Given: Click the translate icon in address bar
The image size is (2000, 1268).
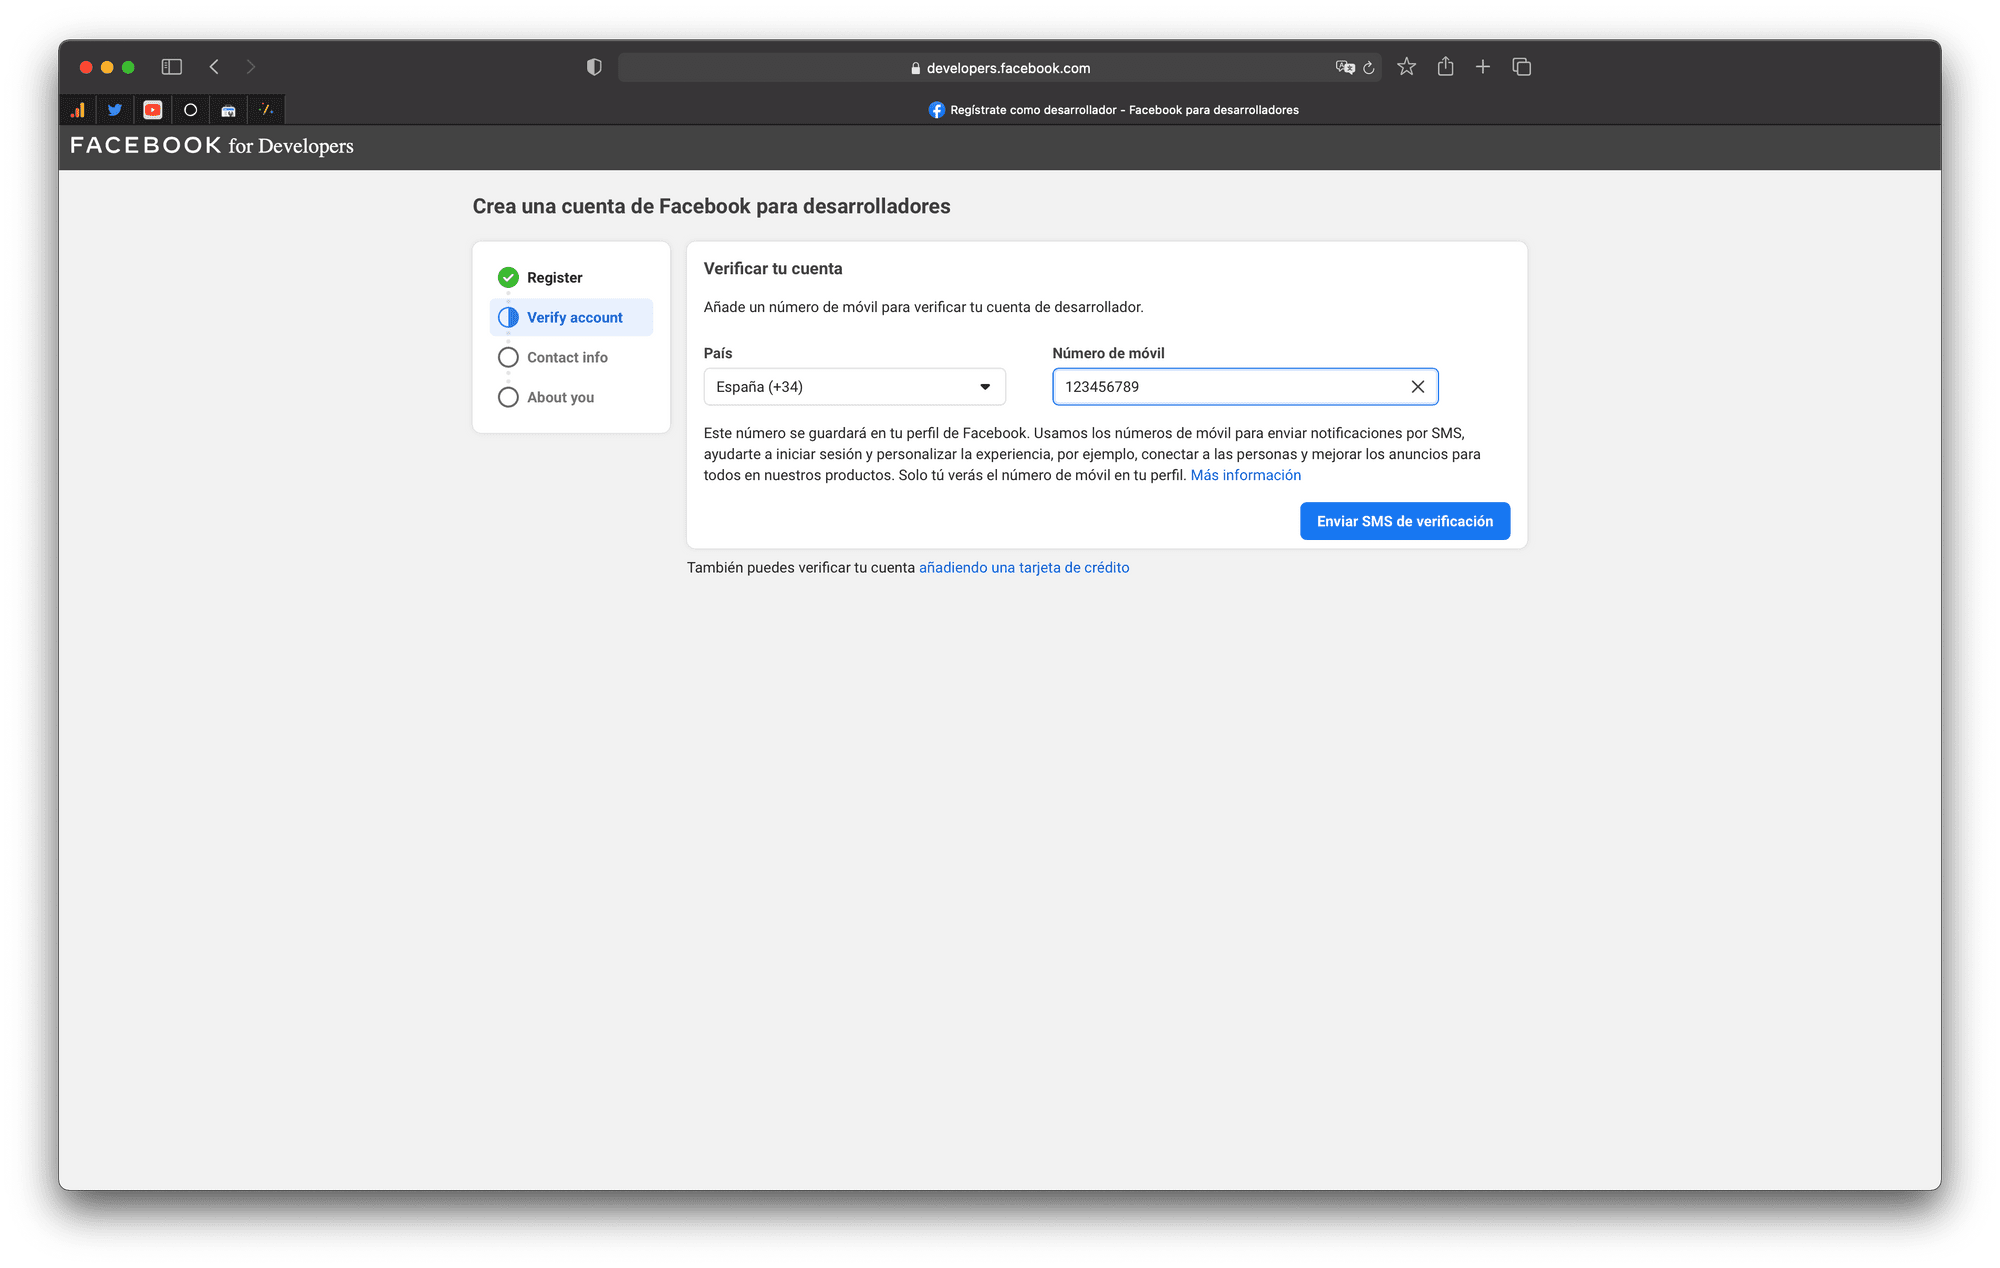Looking at the screenshot, I should pos(1345,68).
